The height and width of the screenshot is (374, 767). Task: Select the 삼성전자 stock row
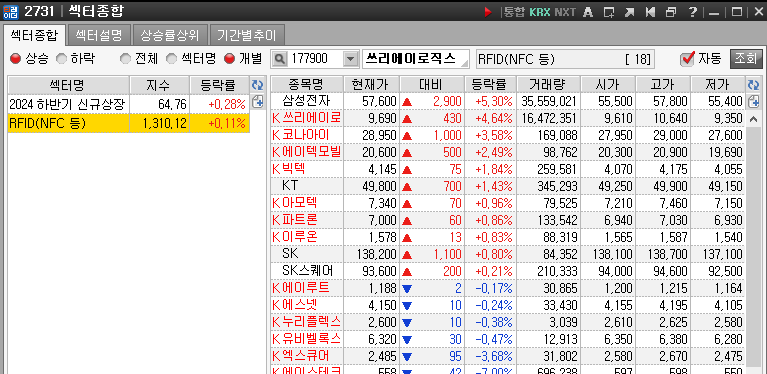pos(508,102)
